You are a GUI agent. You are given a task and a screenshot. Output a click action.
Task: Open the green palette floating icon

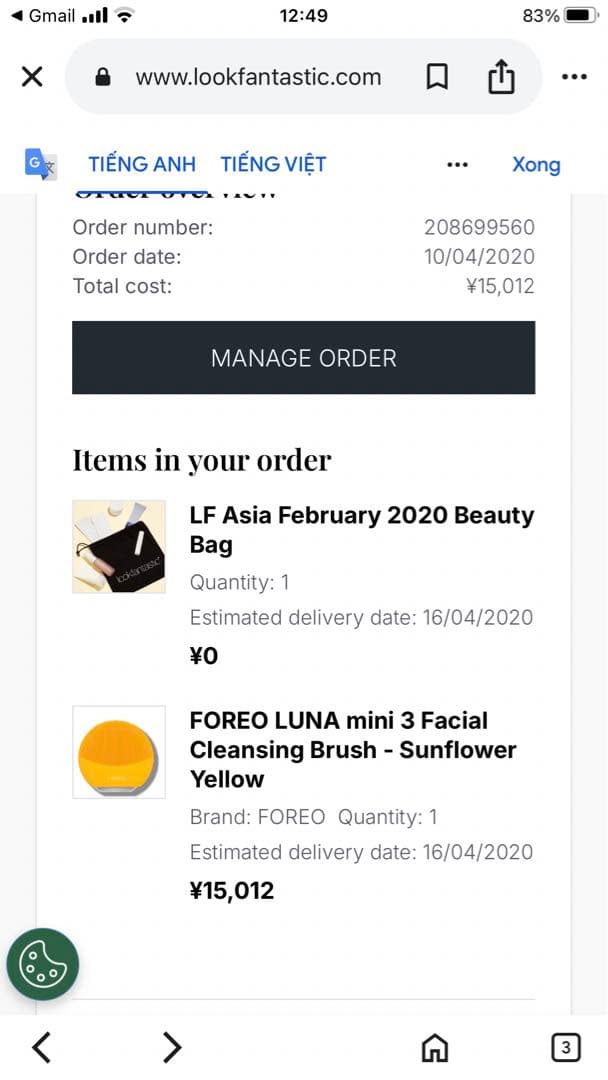tap(43, 964)
